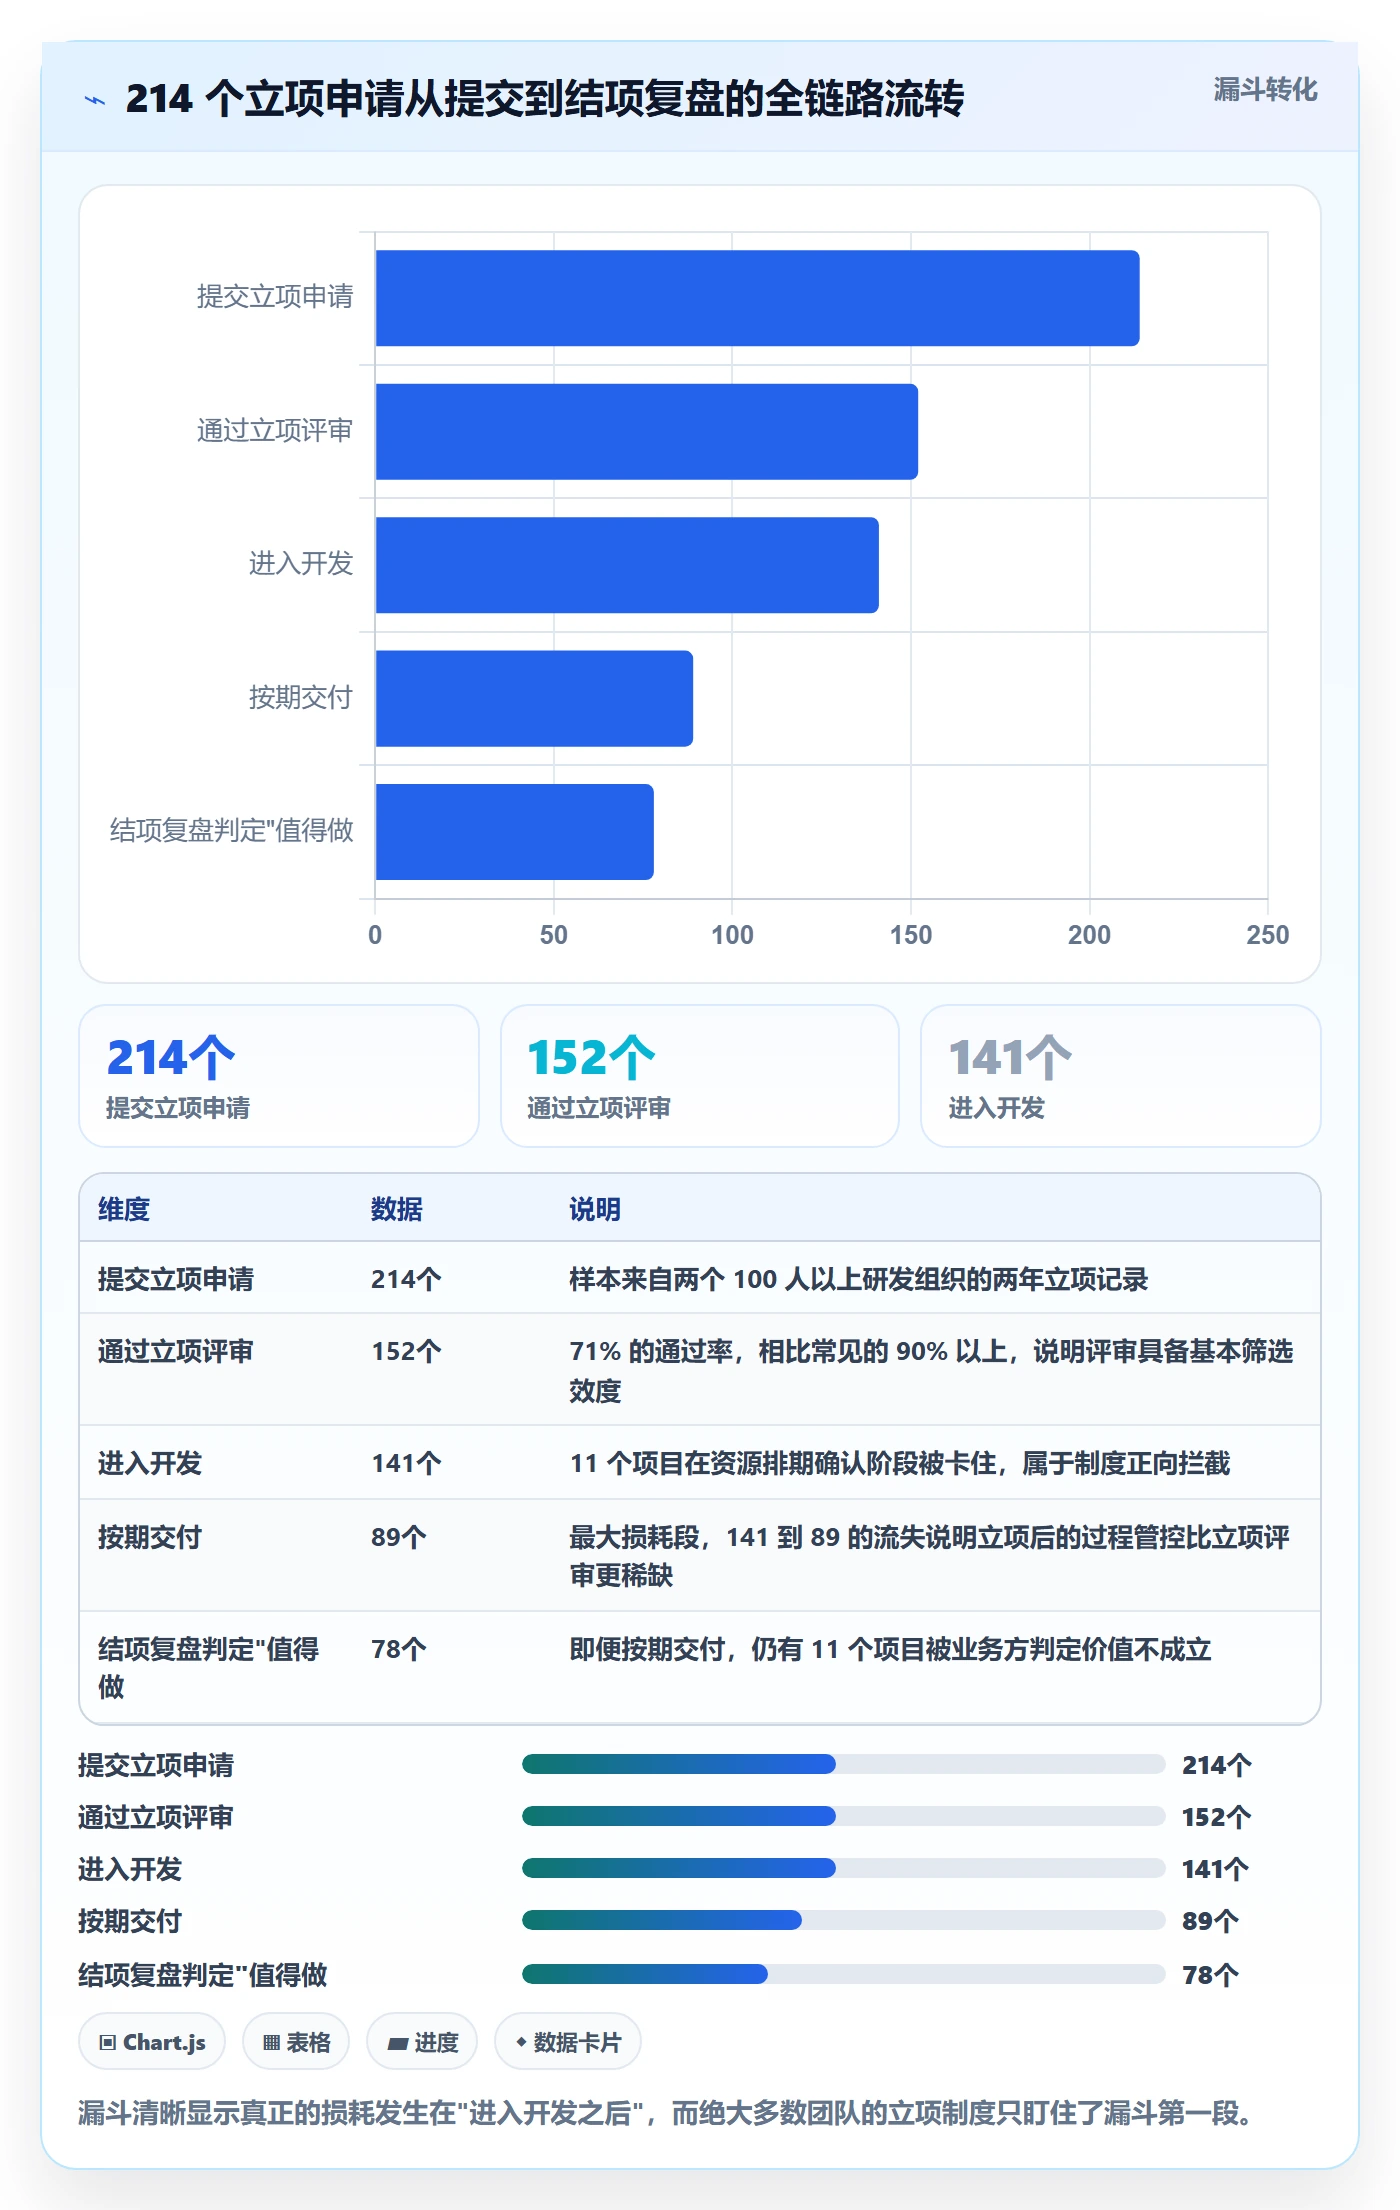
Task: Click the 进入开发 bar in the chart
Action: 627,565
